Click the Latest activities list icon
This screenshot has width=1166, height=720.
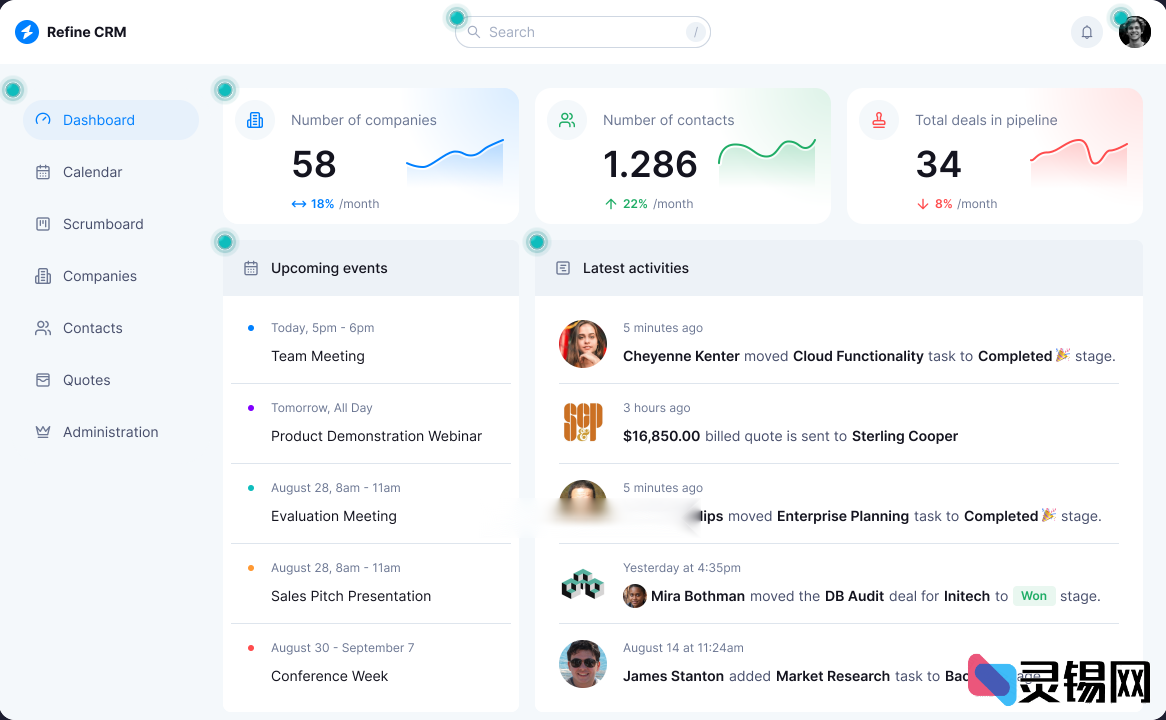tap(563, 268)
